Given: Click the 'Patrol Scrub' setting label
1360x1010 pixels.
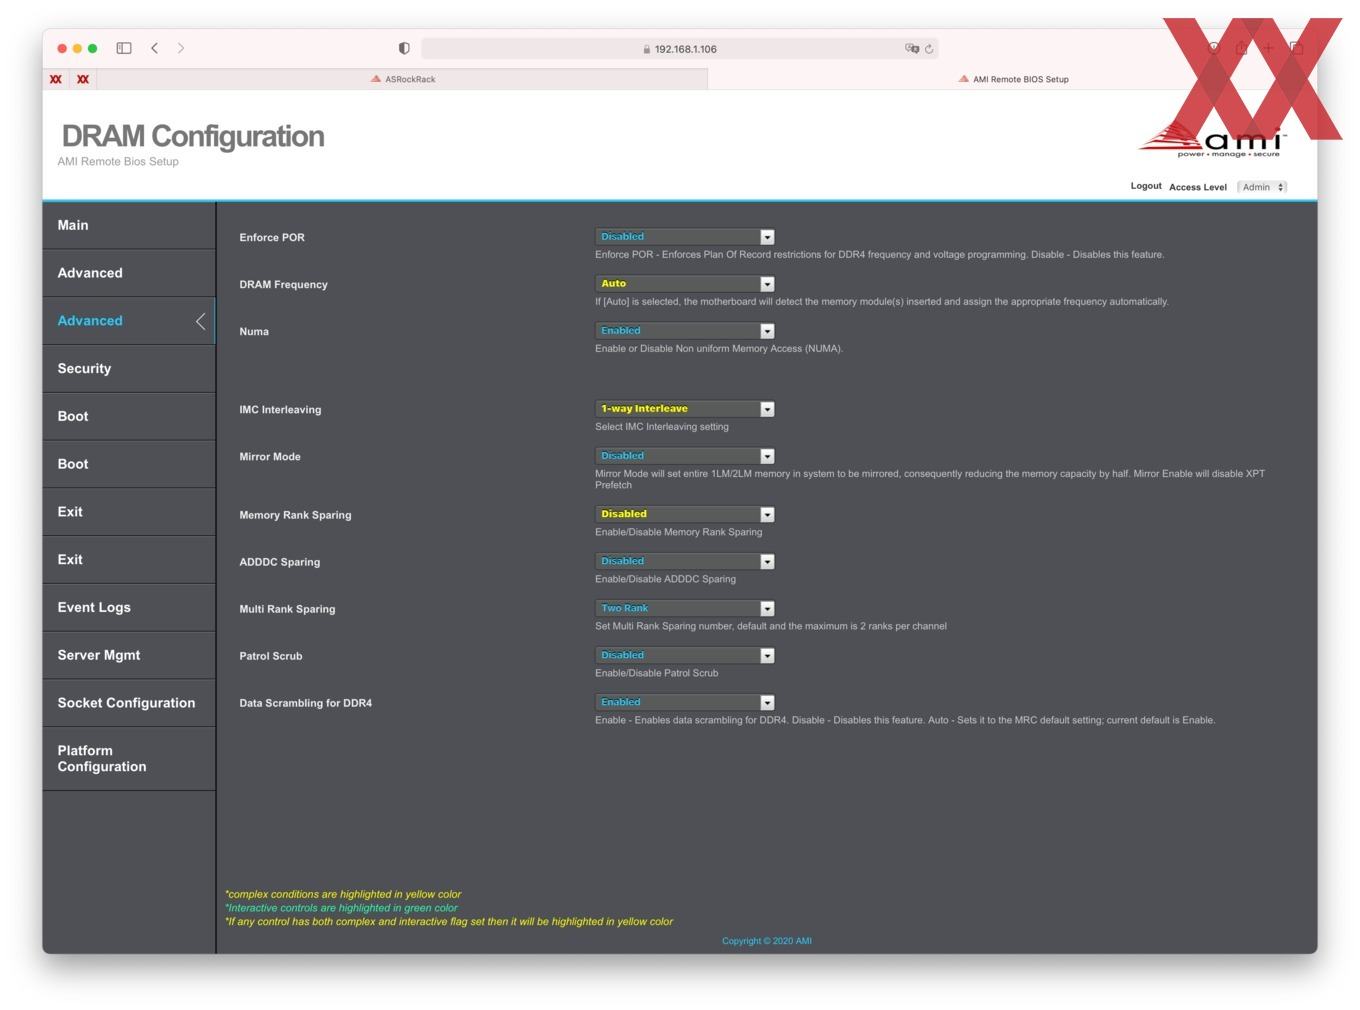Looking at the screenshot, I should (x=270, y=657).
